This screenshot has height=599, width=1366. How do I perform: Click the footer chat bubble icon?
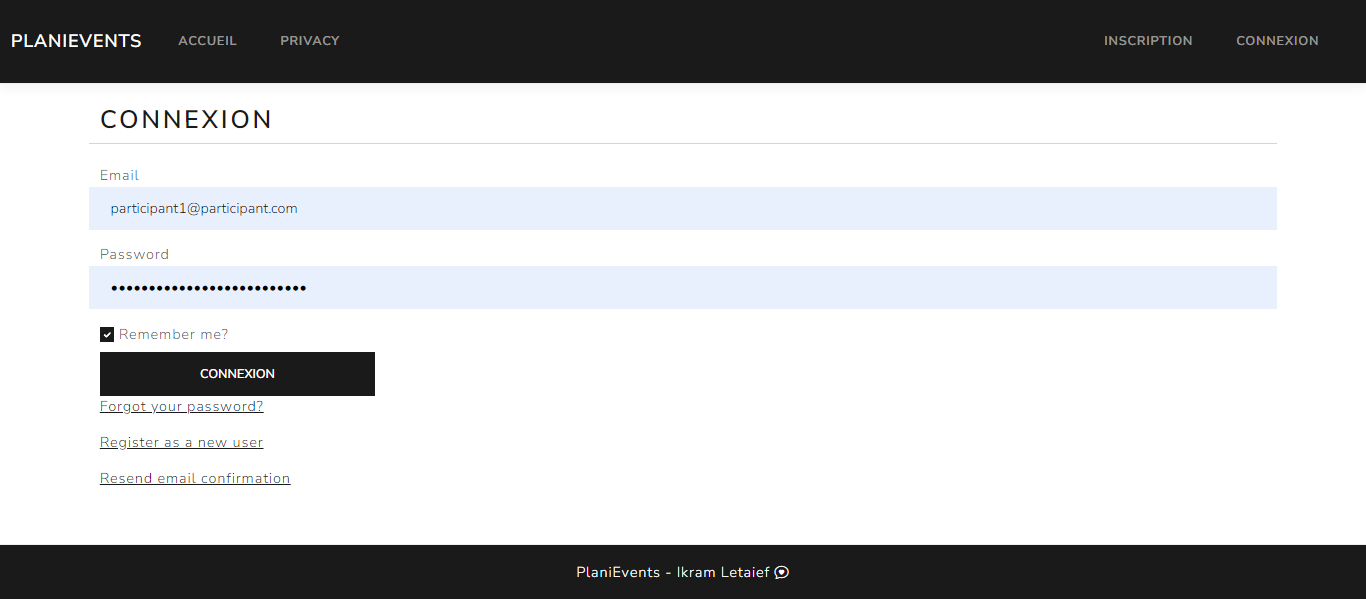pyautogui.click(x=782, y=573)
